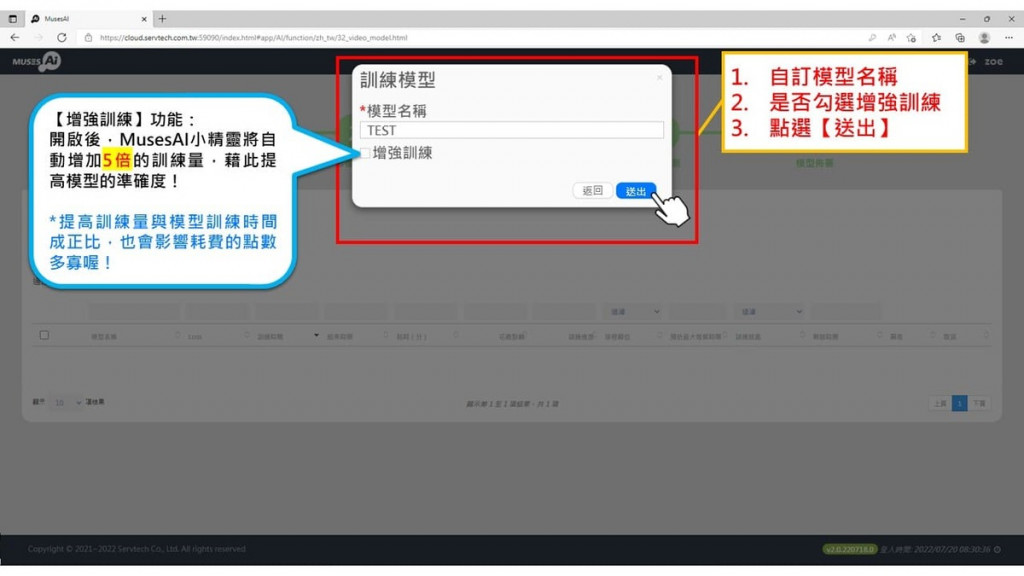Click the 返回 back button in dialog

(592, 191)
